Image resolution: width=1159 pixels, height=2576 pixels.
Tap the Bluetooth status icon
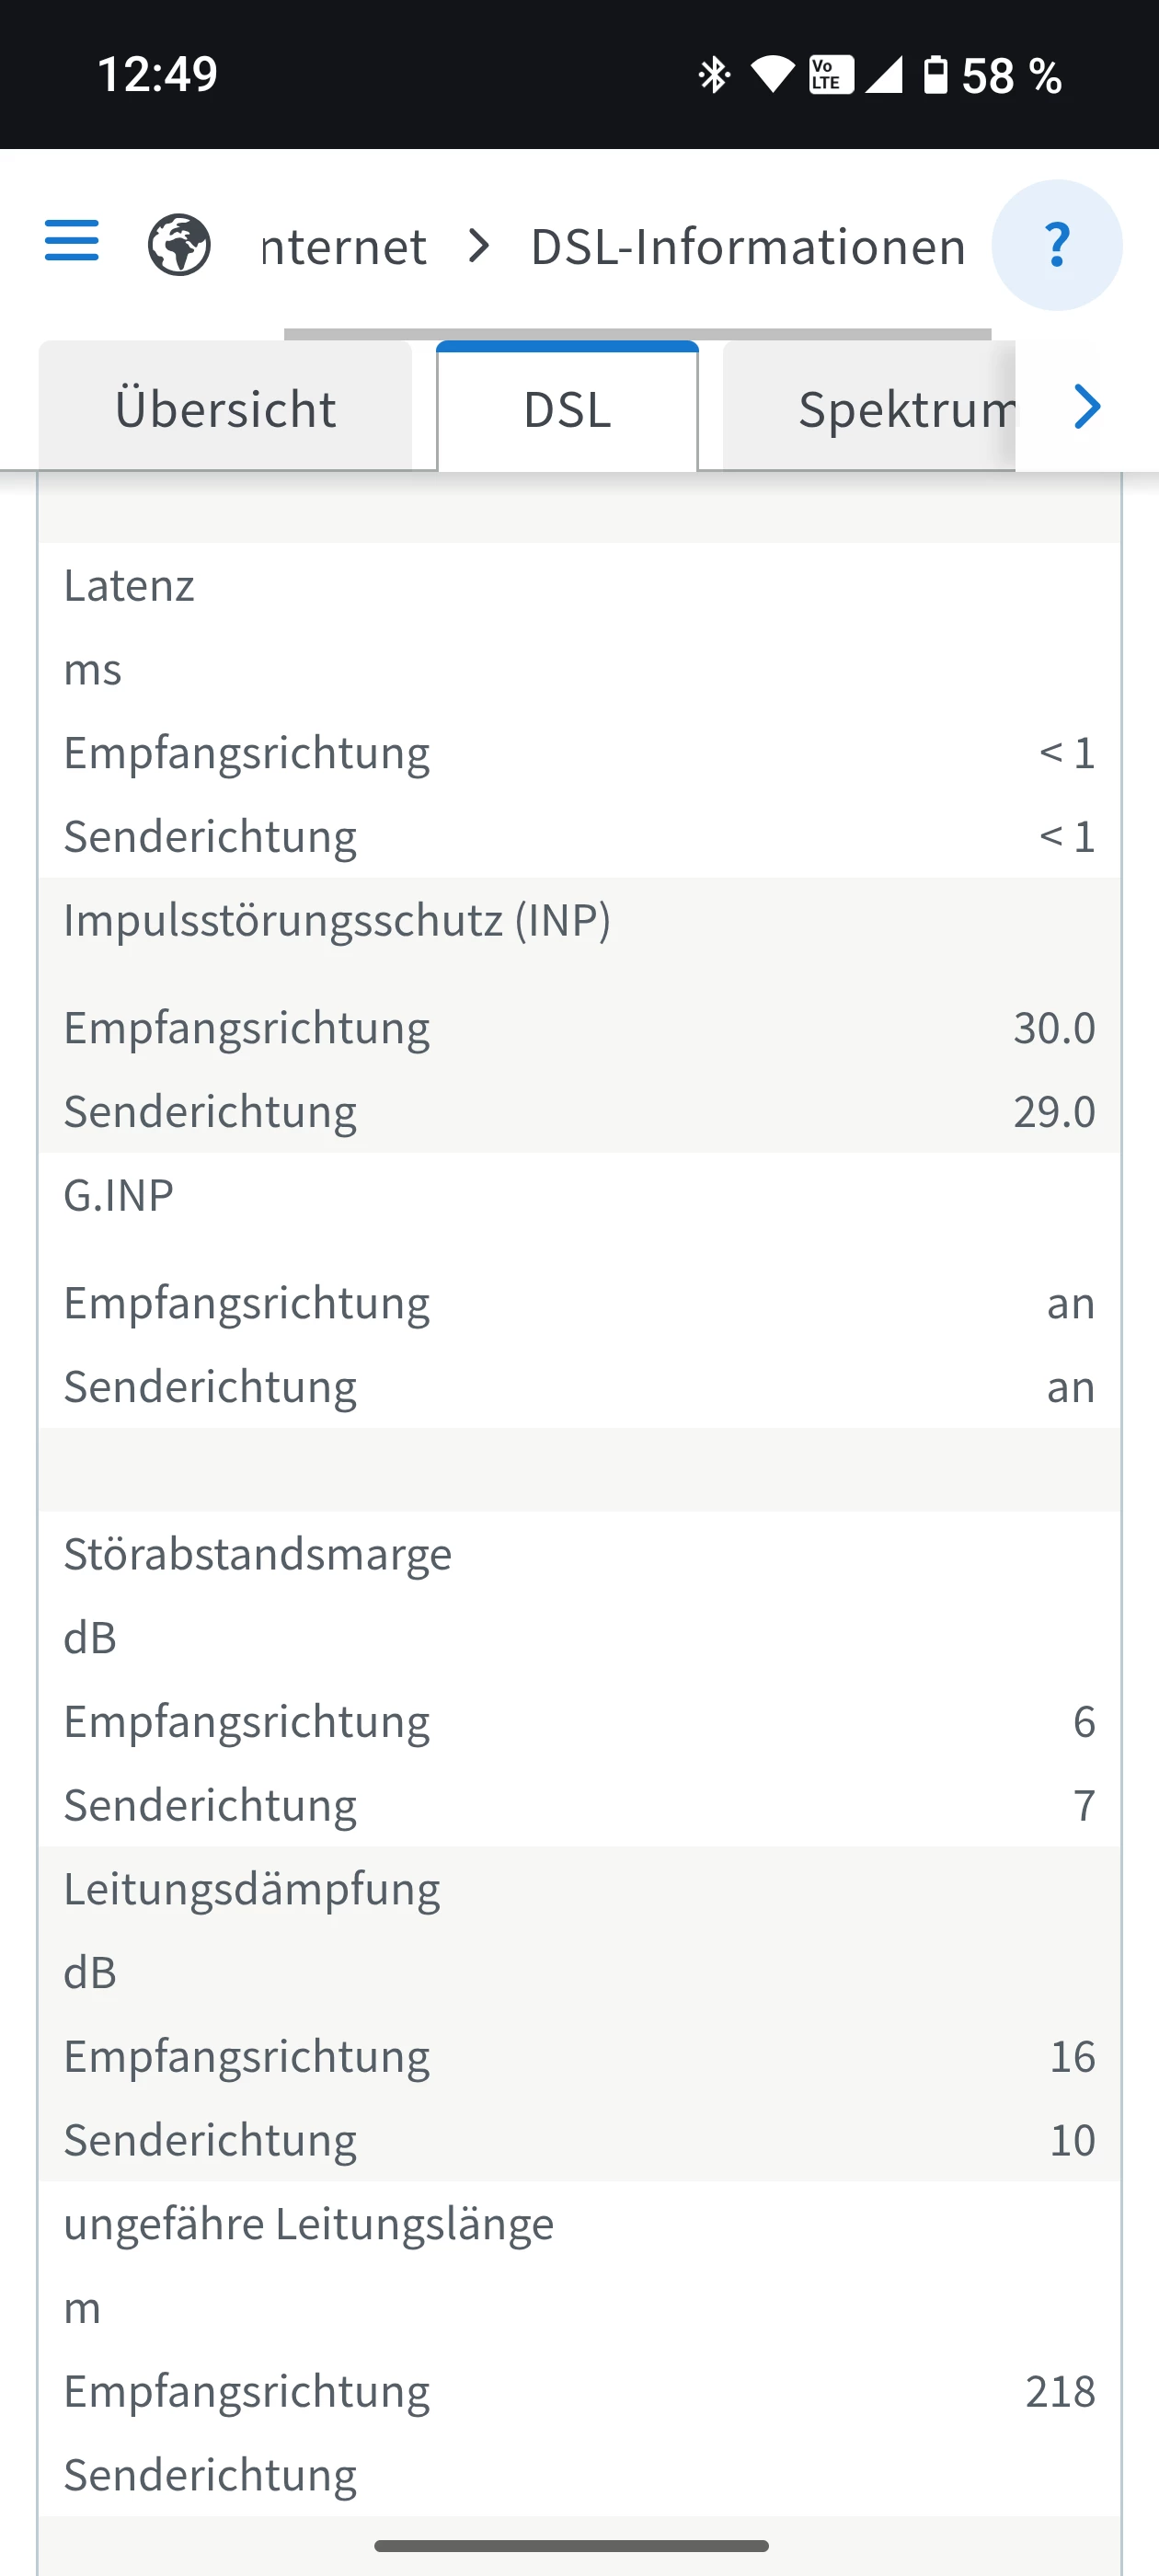coord(714,75)
